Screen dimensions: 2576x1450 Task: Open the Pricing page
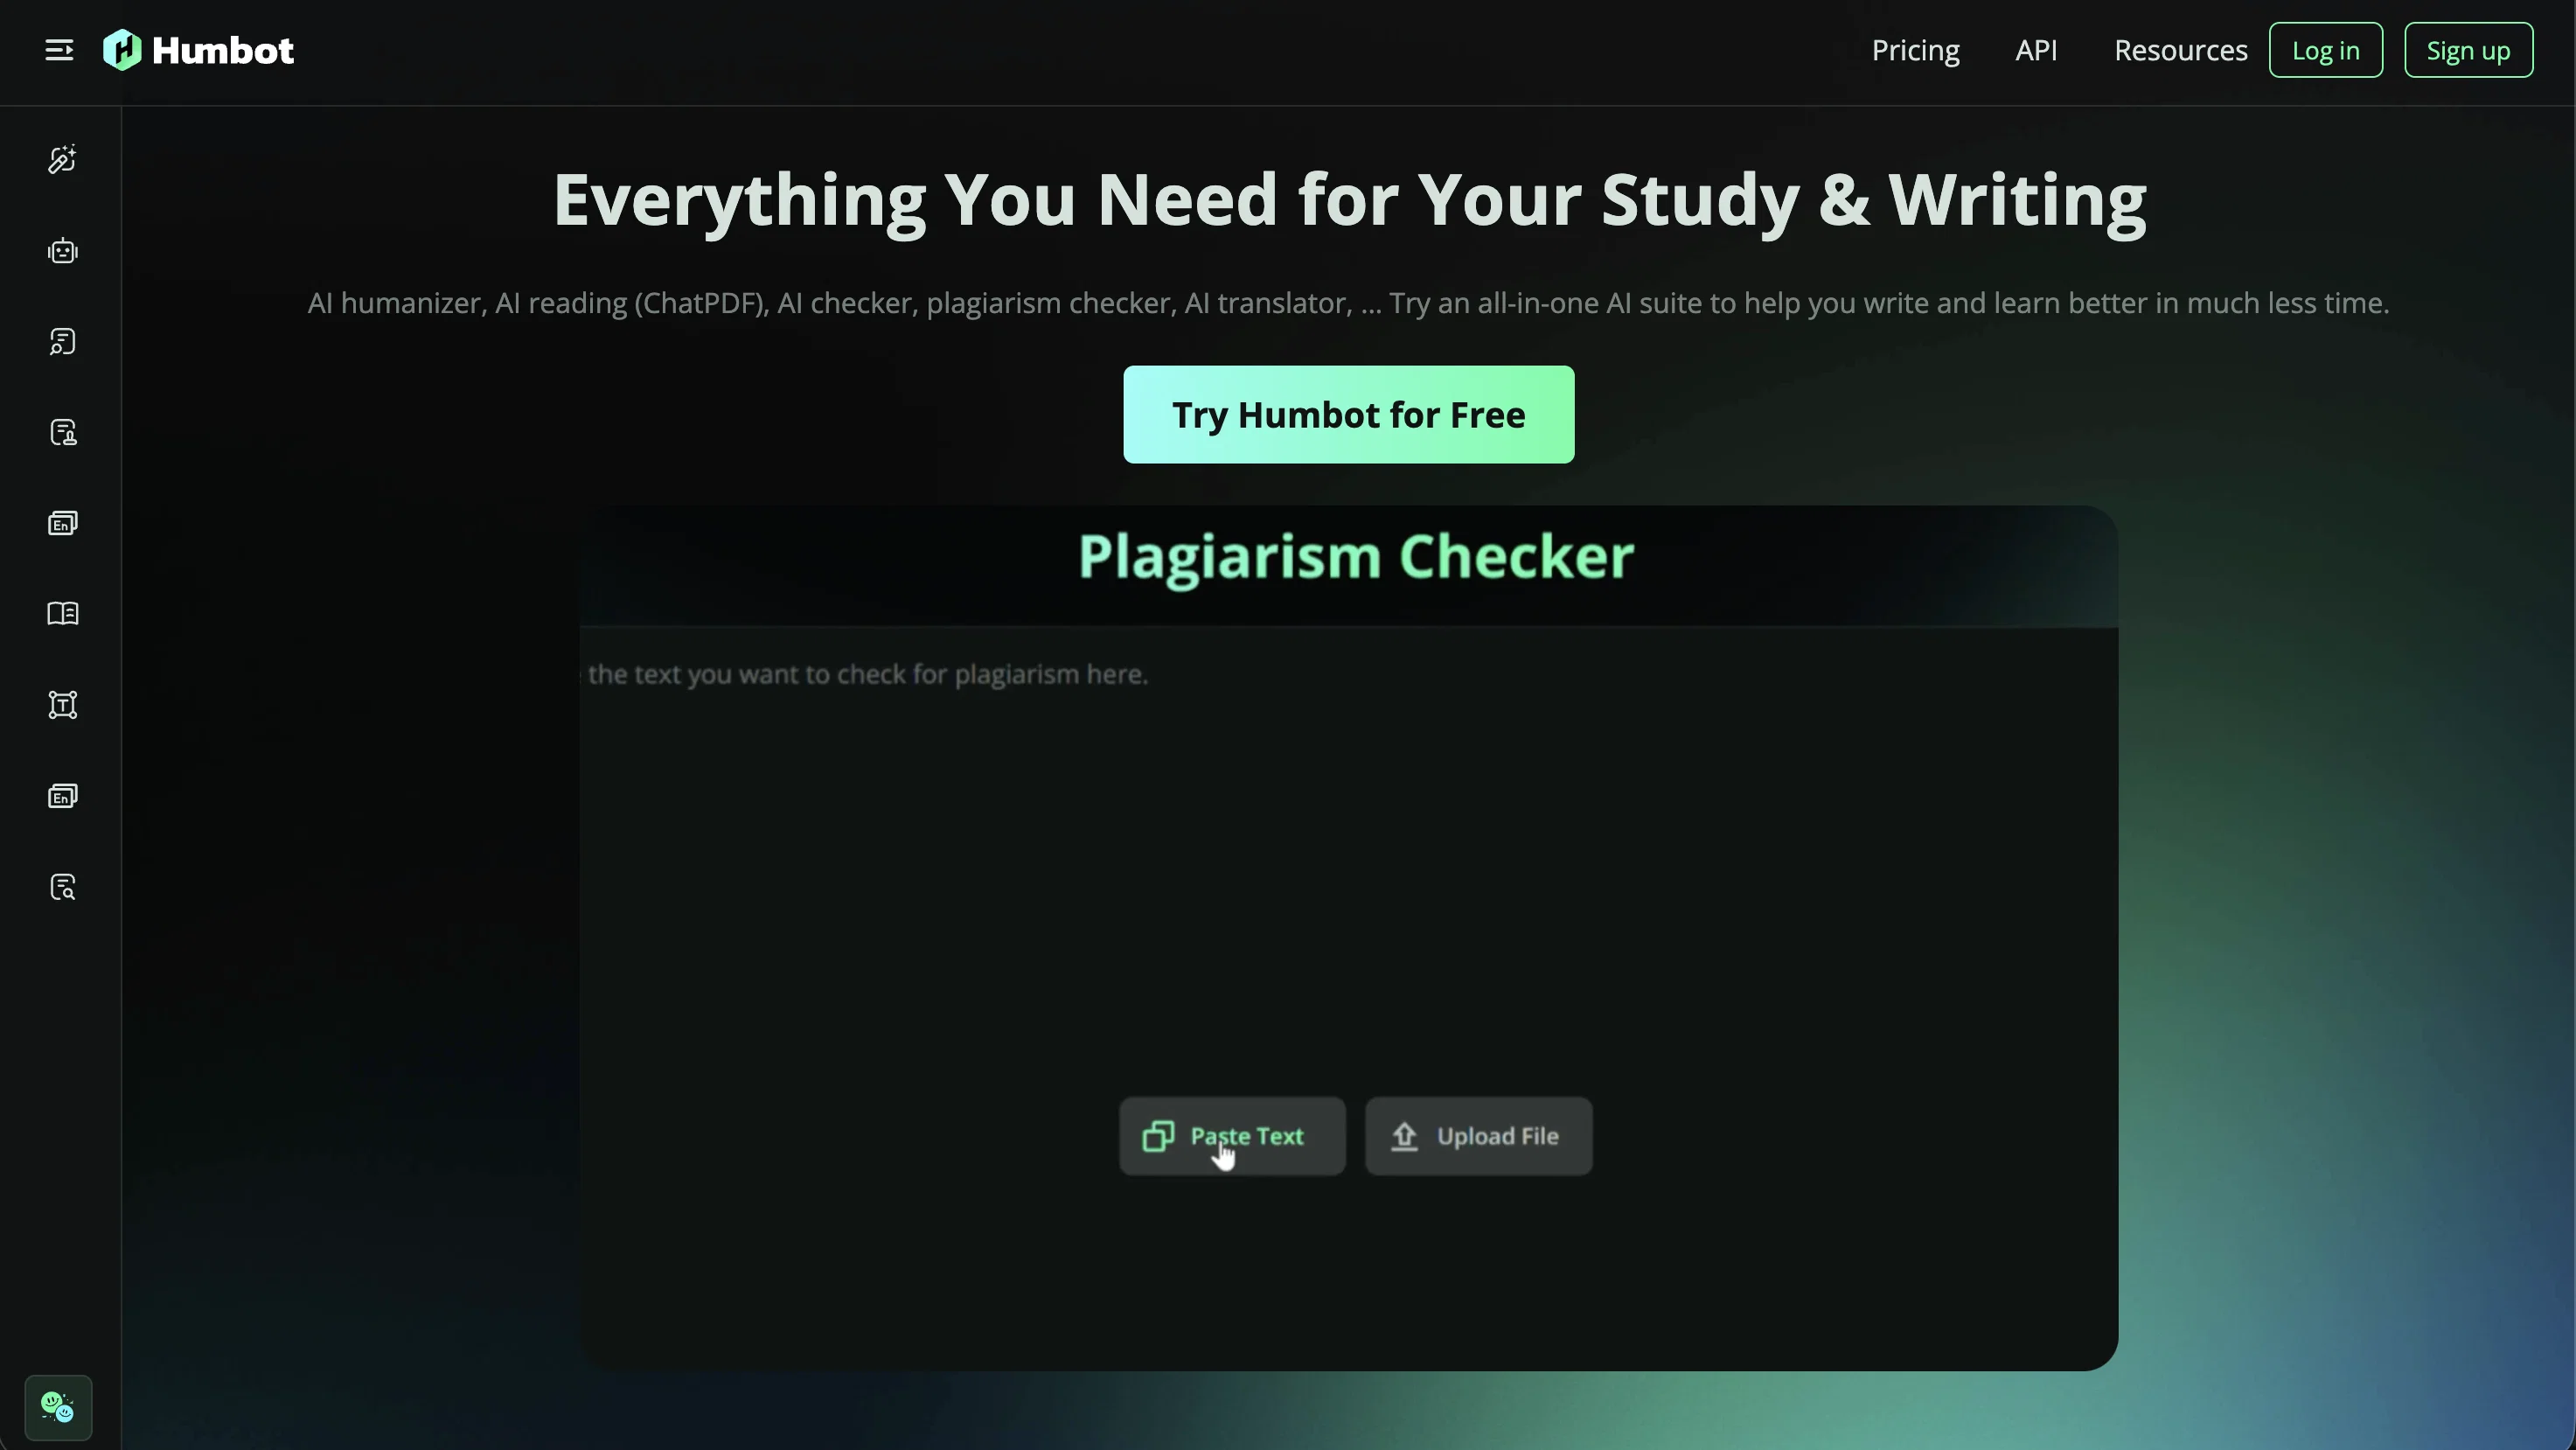click(x=1915, y=50)
